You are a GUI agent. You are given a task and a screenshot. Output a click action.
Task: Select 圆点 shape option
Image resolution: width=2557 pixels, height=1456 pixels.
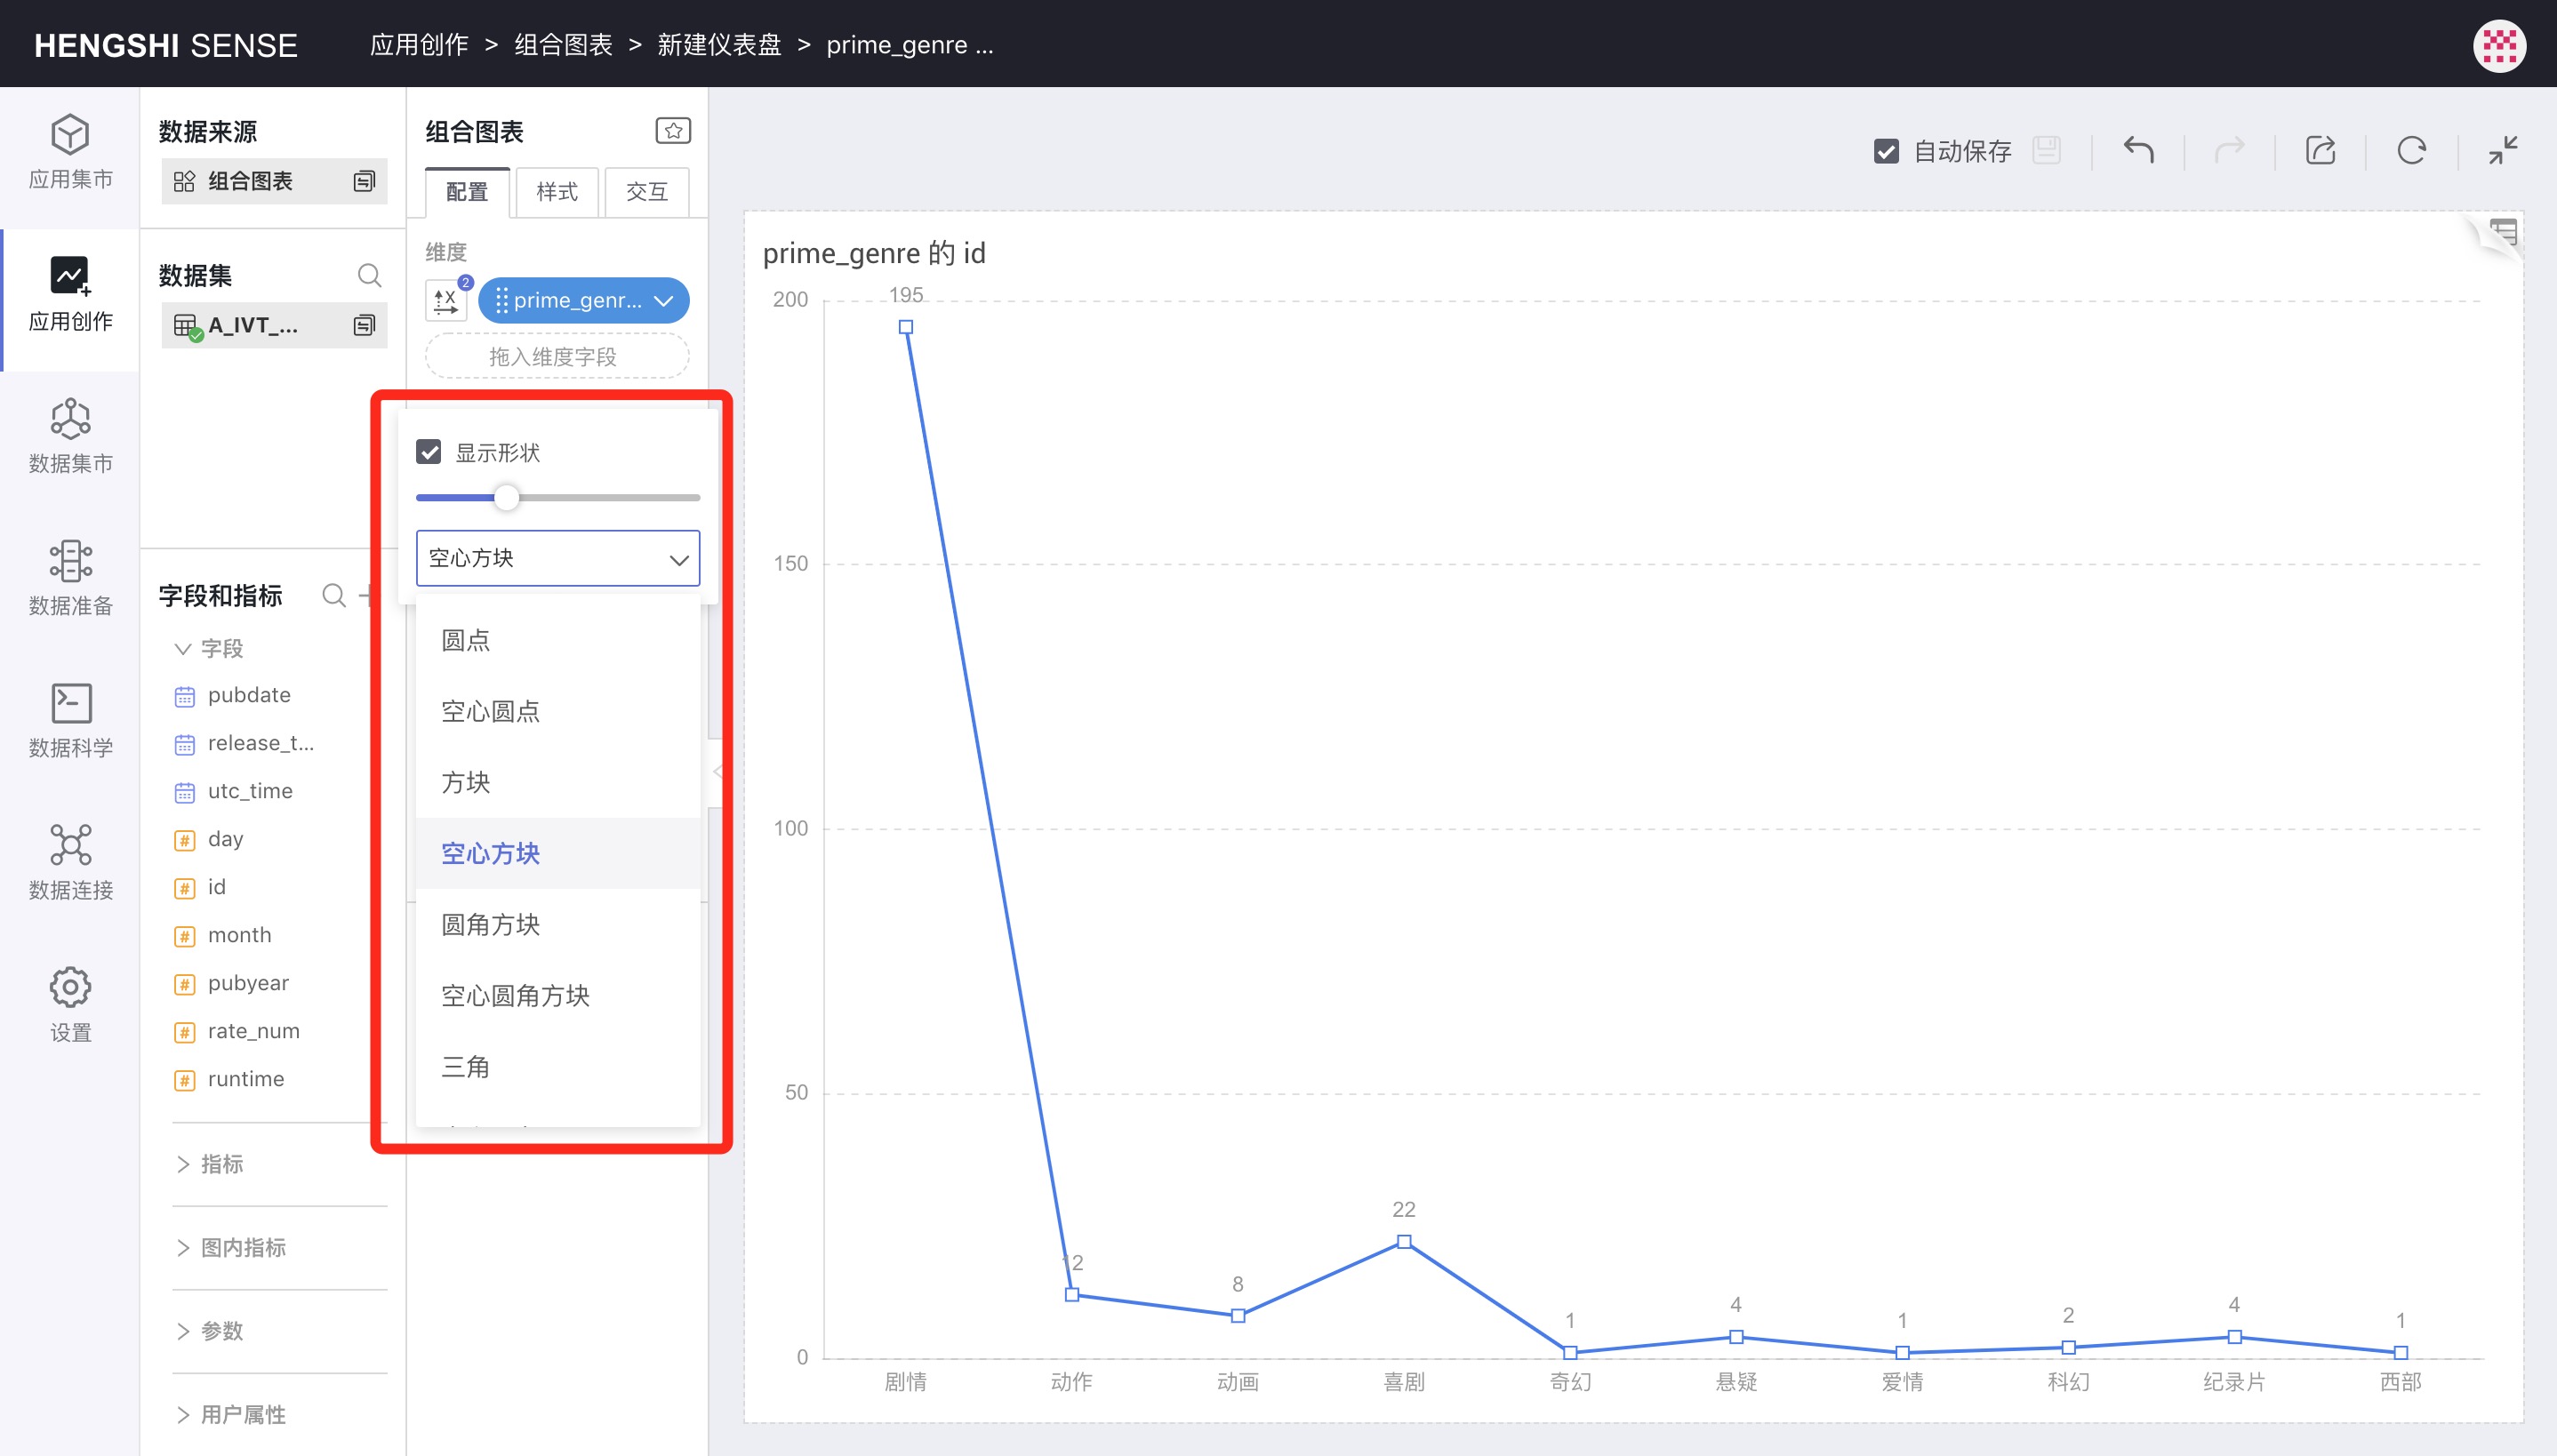(x=558, y=640)
